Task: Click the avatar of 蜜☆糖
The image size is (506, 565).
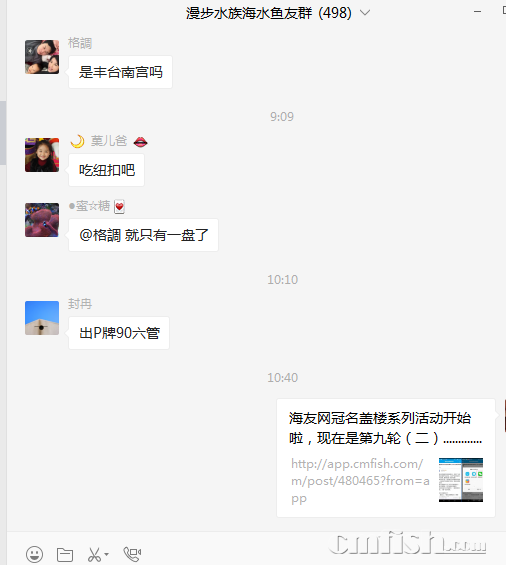Action: [x=42, y=220]
